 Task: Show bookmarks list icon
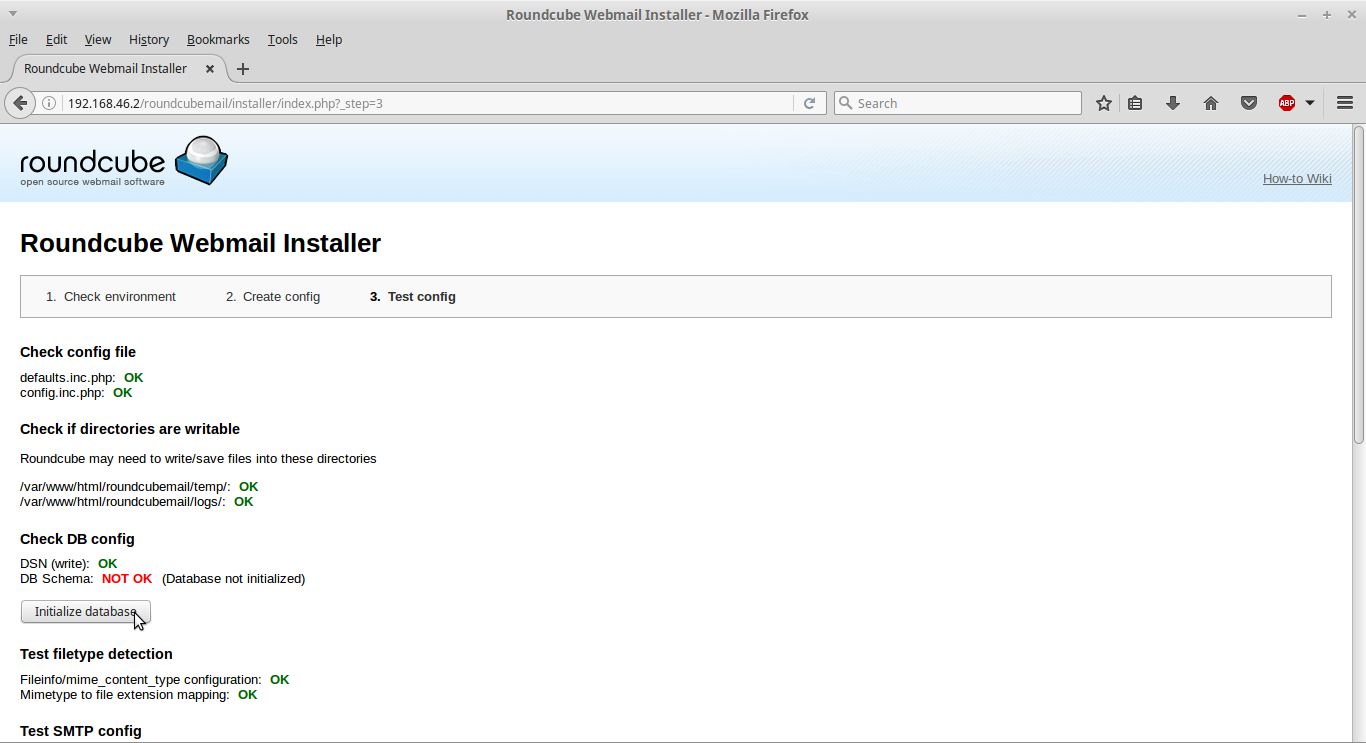1135,103
